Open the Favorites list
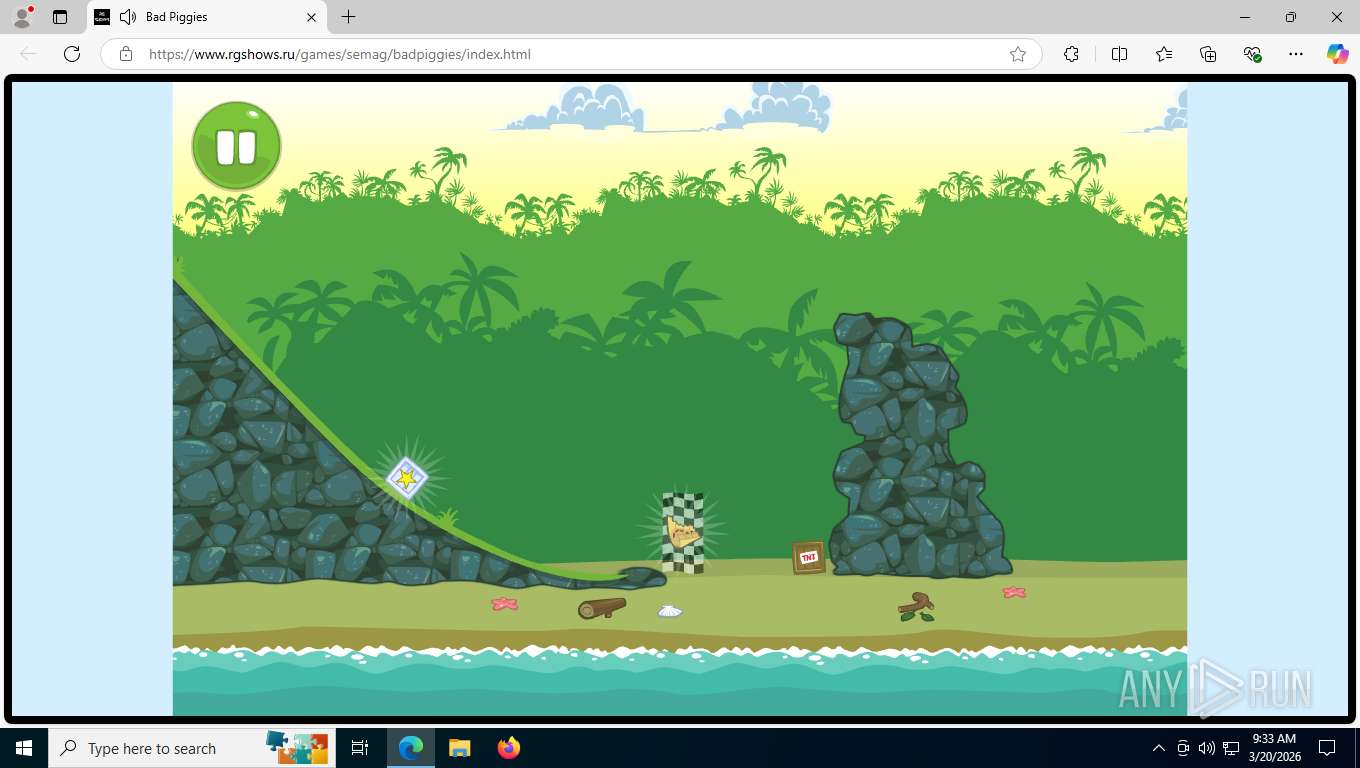1360x768 pixels. 1163,54
